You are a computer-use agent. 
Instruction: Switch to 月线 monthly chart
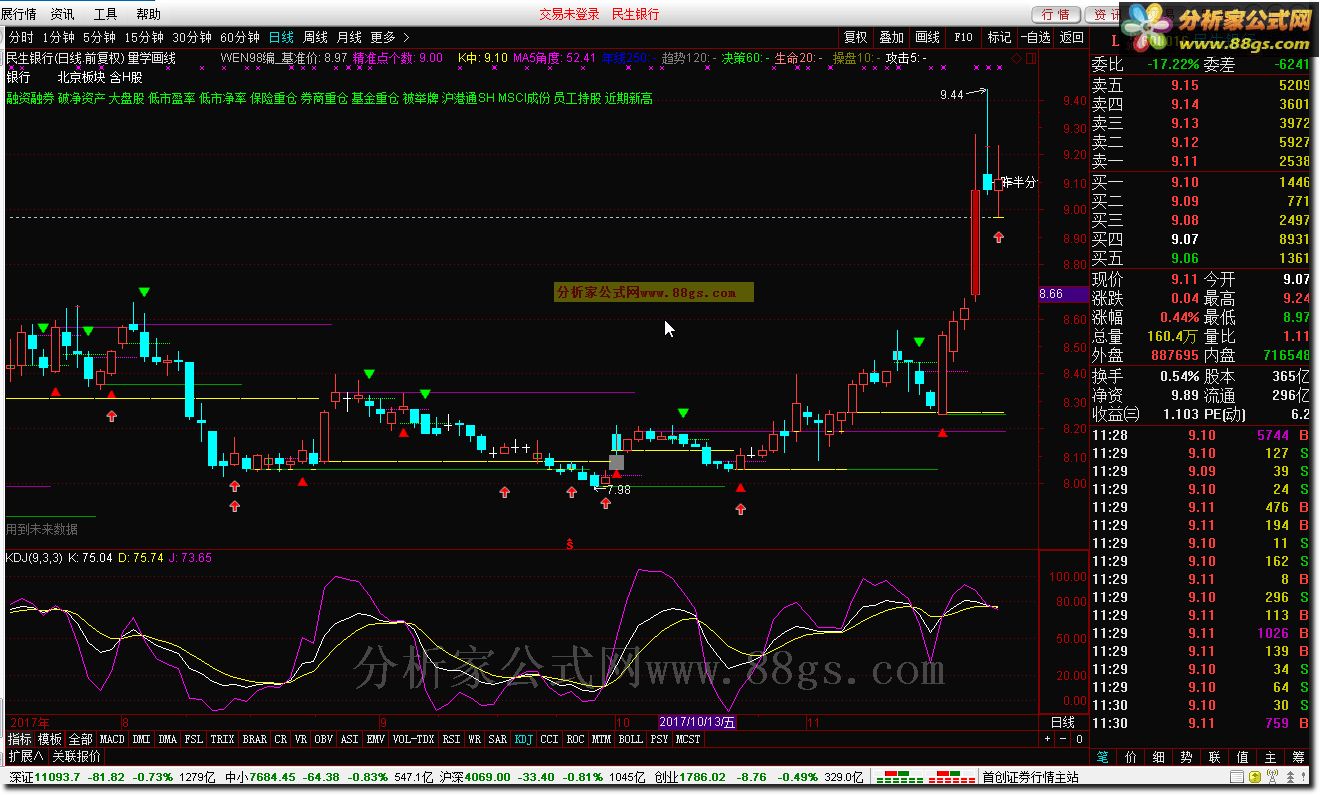pyautogui.click(x=349, y=37)
